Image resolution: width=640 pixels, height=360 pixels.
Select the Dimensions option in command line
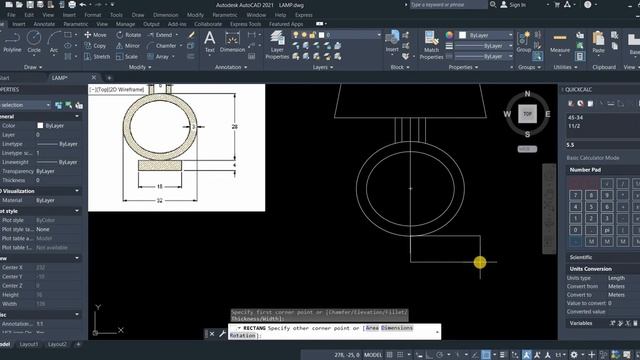click(x=397, y=328)
